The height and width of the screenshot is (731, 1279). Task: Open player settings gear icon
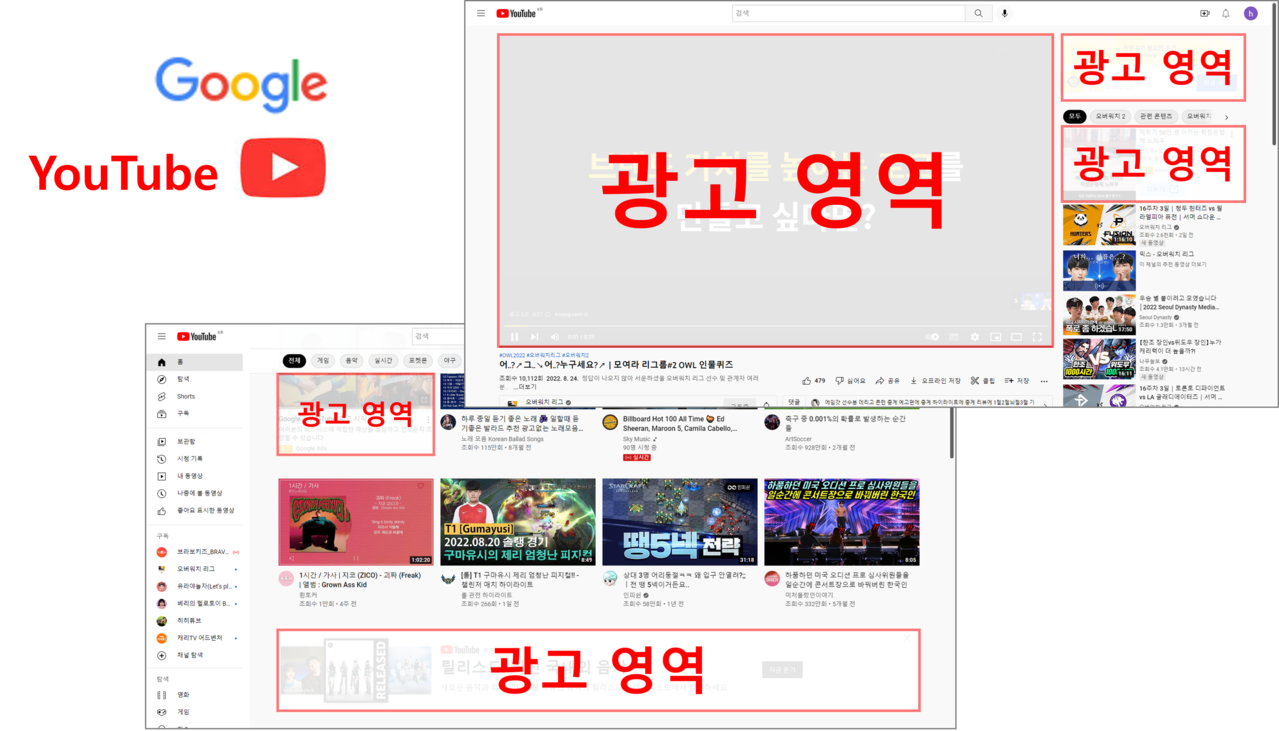coord(975,337)
